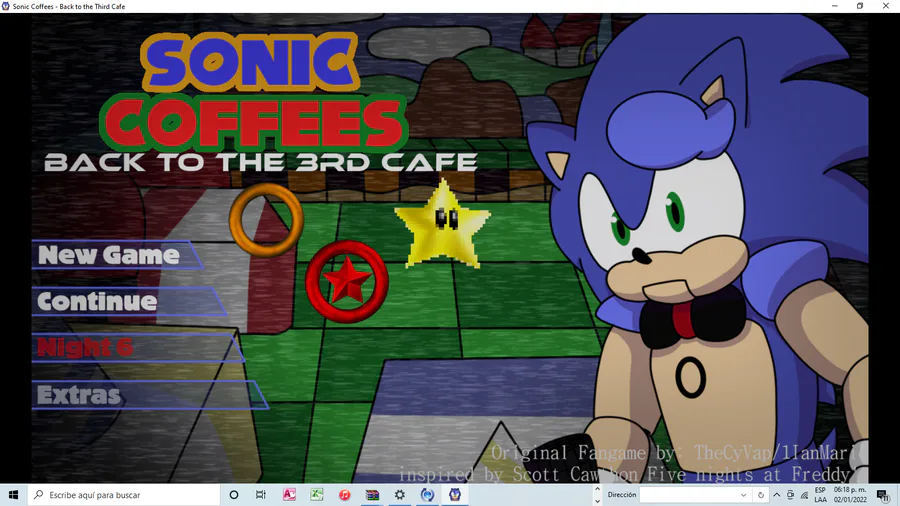Open the blue circular app in taskbar

click(x=427, y=495)
